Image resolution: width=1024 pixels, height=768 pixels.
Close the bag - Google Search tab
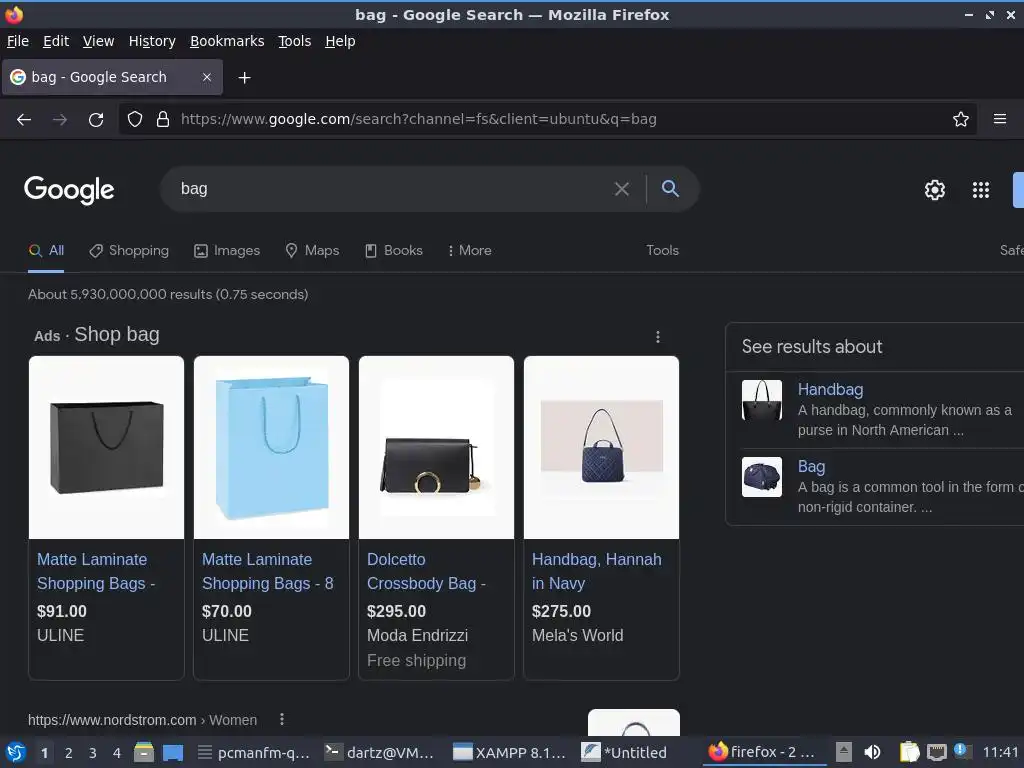(206, 77)
